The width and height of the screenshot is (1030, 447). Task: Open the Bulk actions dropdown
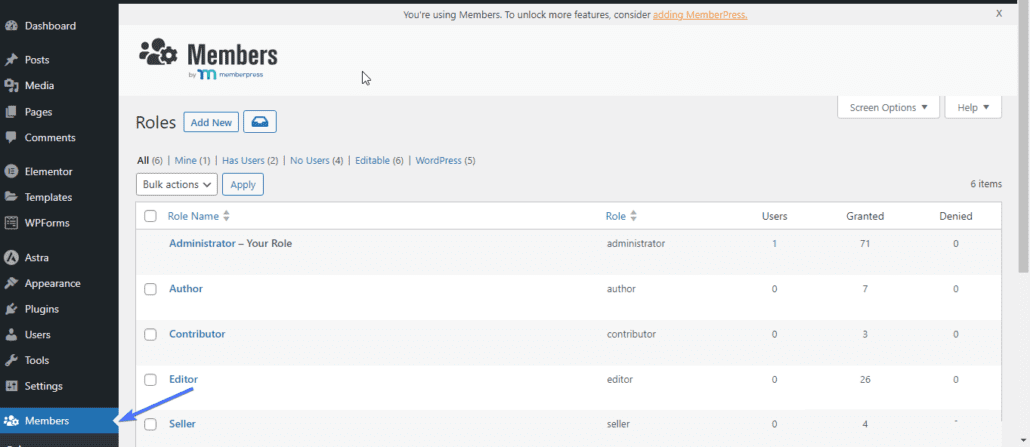coord(177,185)
